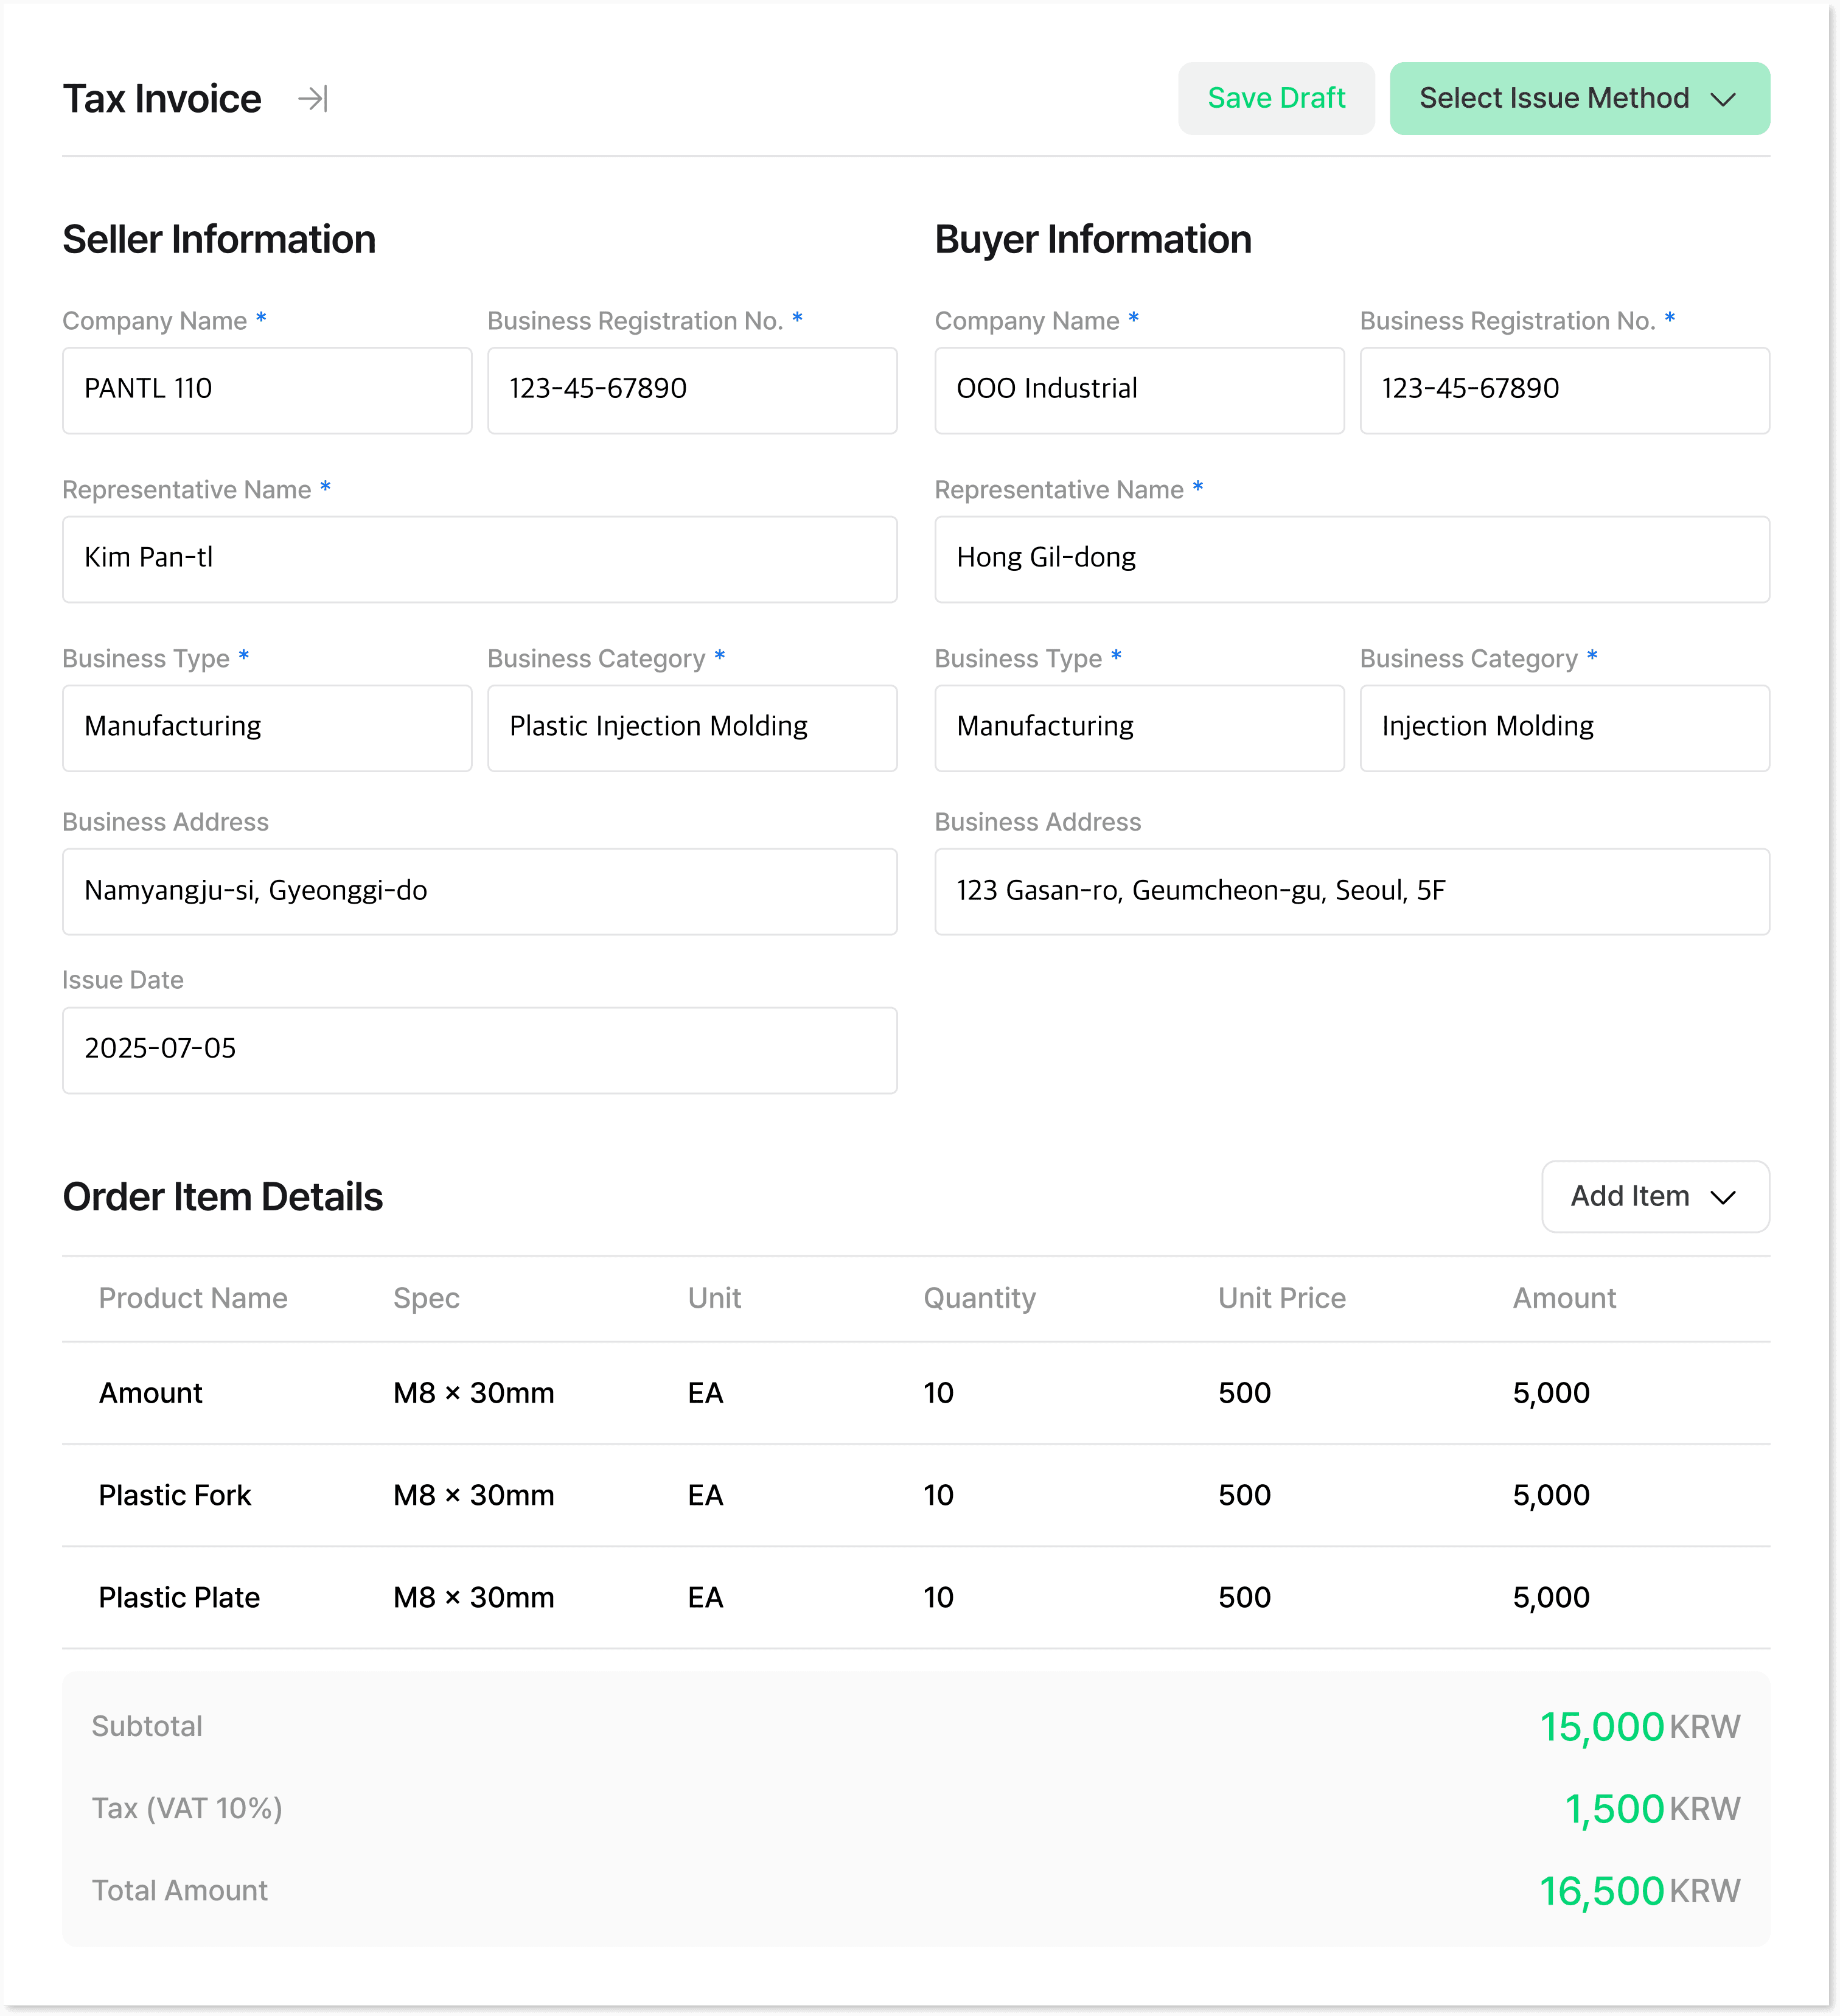Edit the seller Business Registration No. field

(691, 390)
